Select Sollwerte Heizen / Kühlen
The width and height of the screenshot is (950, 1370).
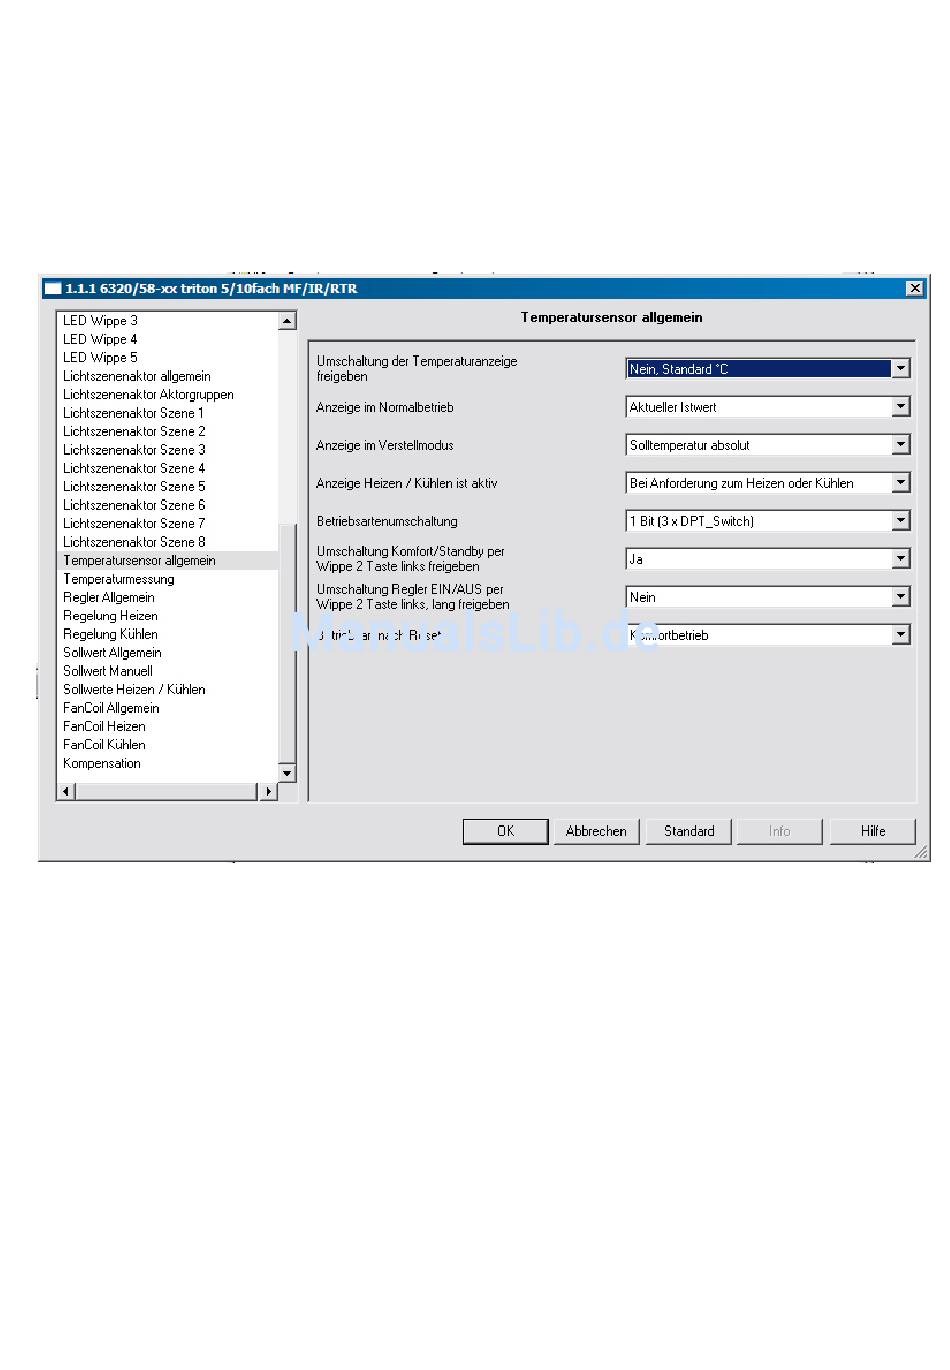tap(134, 689)
